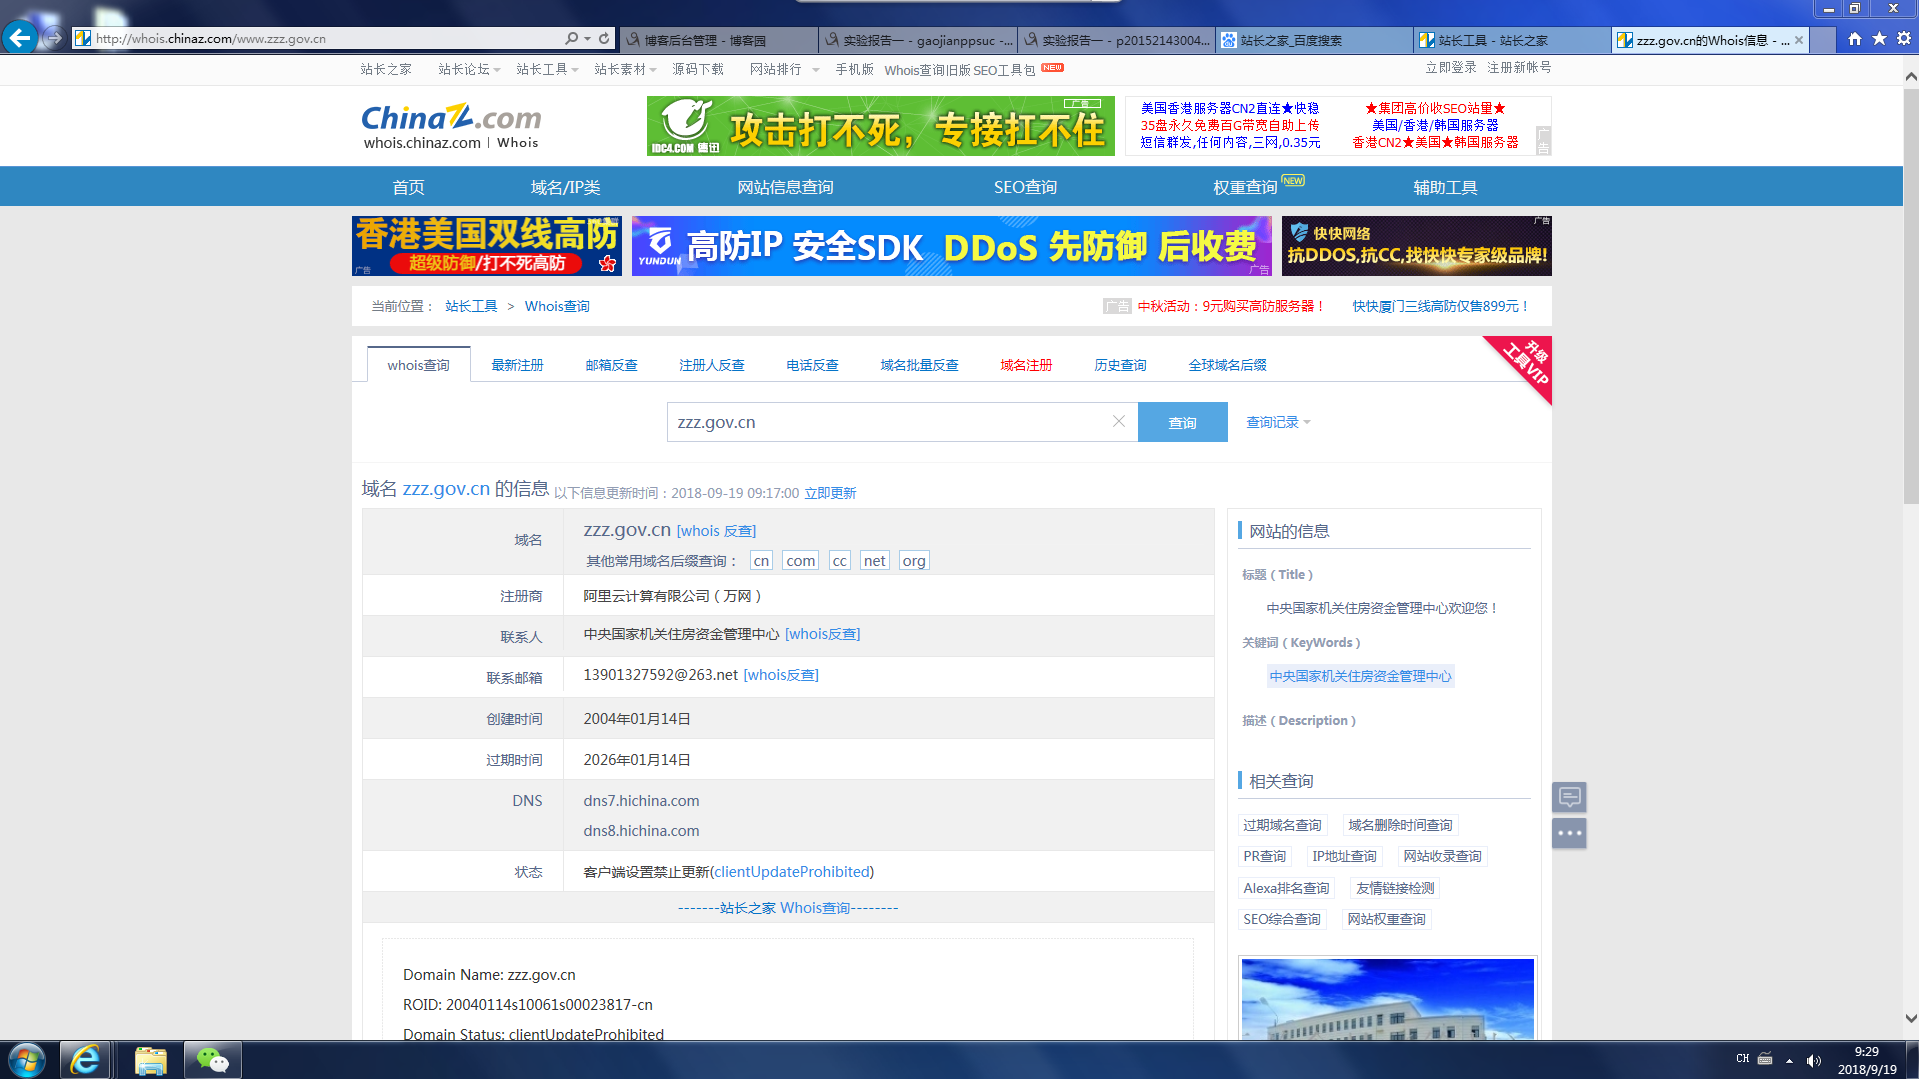Switch to the 电话反查 tab
This screenshot has height=1079, width=1919.
pyautogui.click(x=812, y=365)
